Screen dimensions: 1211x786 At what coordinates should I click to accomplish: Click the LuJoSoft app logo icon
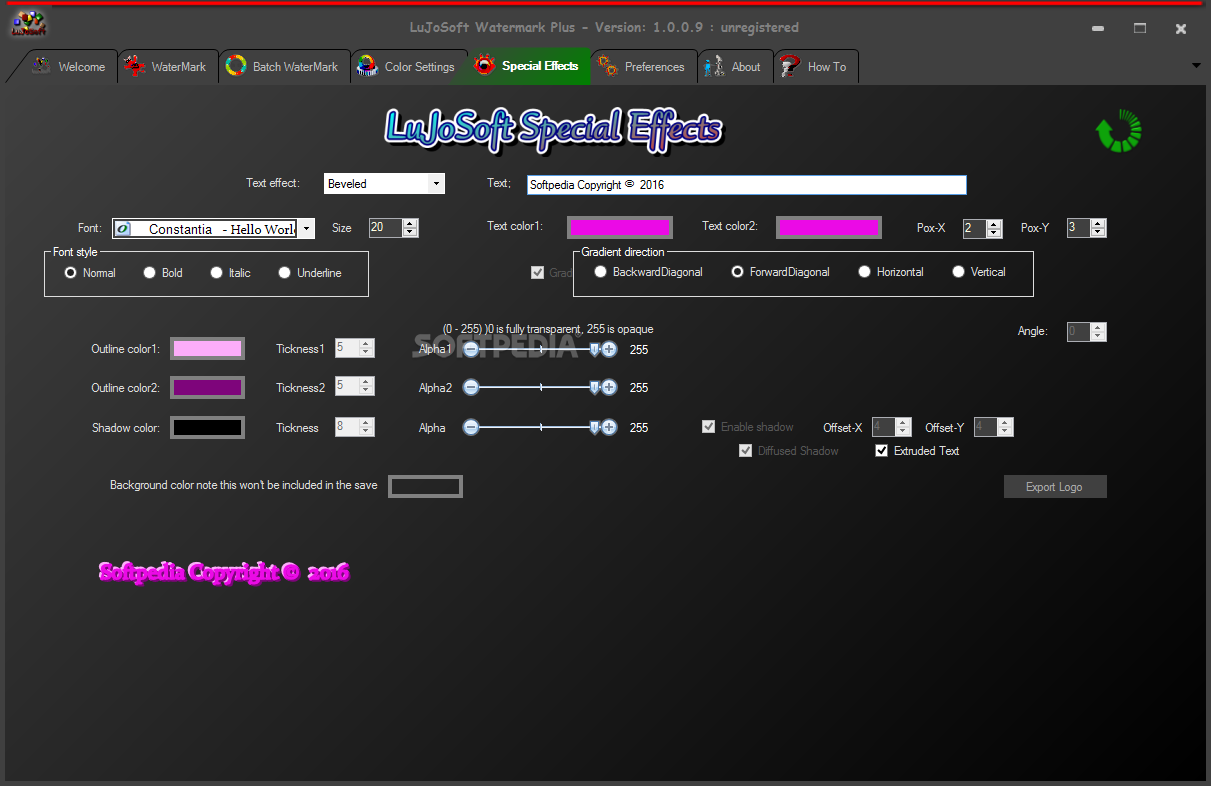click(29, 22)
